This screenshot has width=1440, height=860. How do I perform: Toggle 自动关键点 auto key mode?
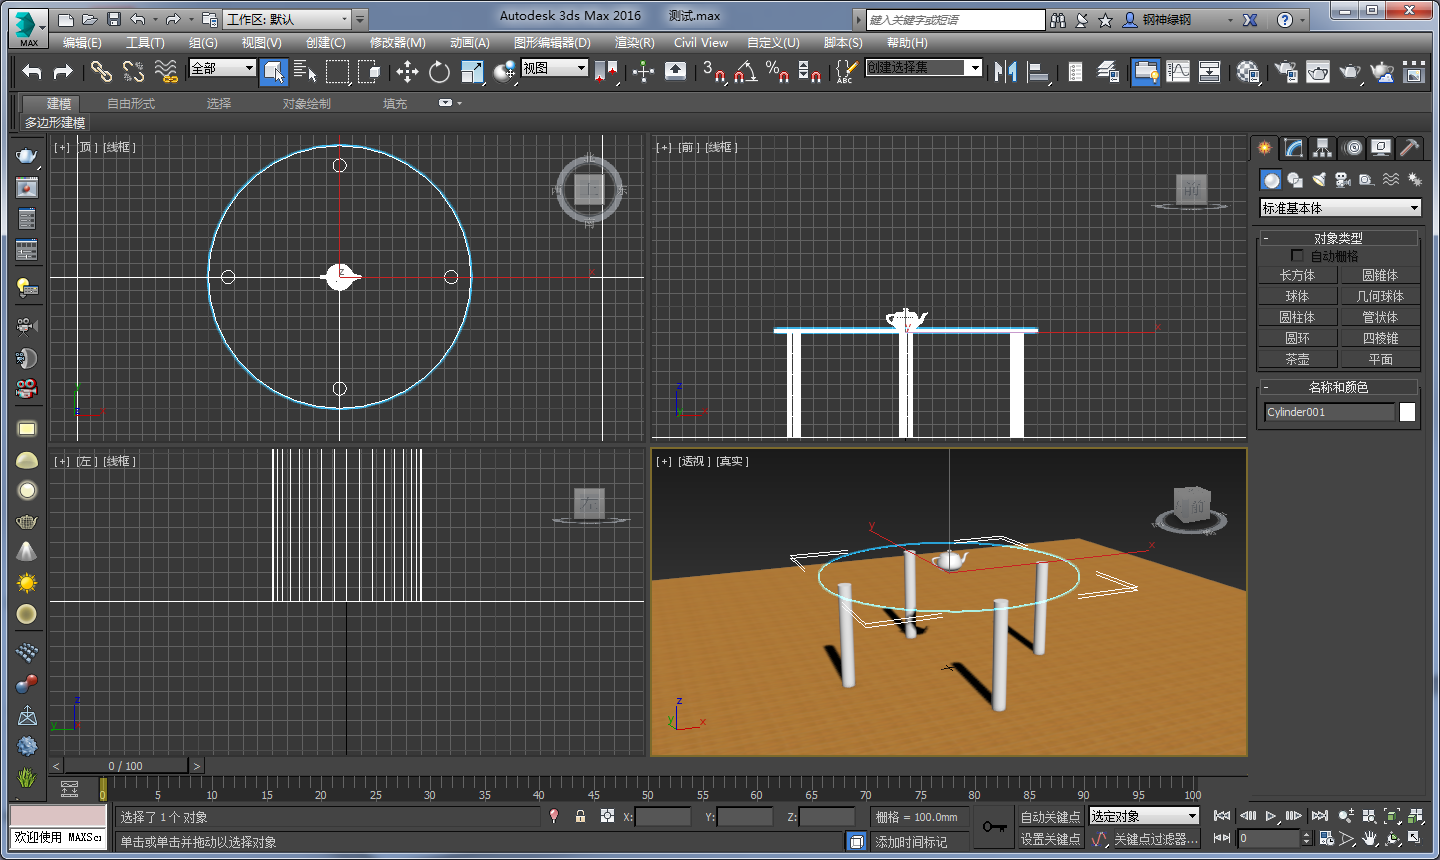click(x=1050, y=817)
